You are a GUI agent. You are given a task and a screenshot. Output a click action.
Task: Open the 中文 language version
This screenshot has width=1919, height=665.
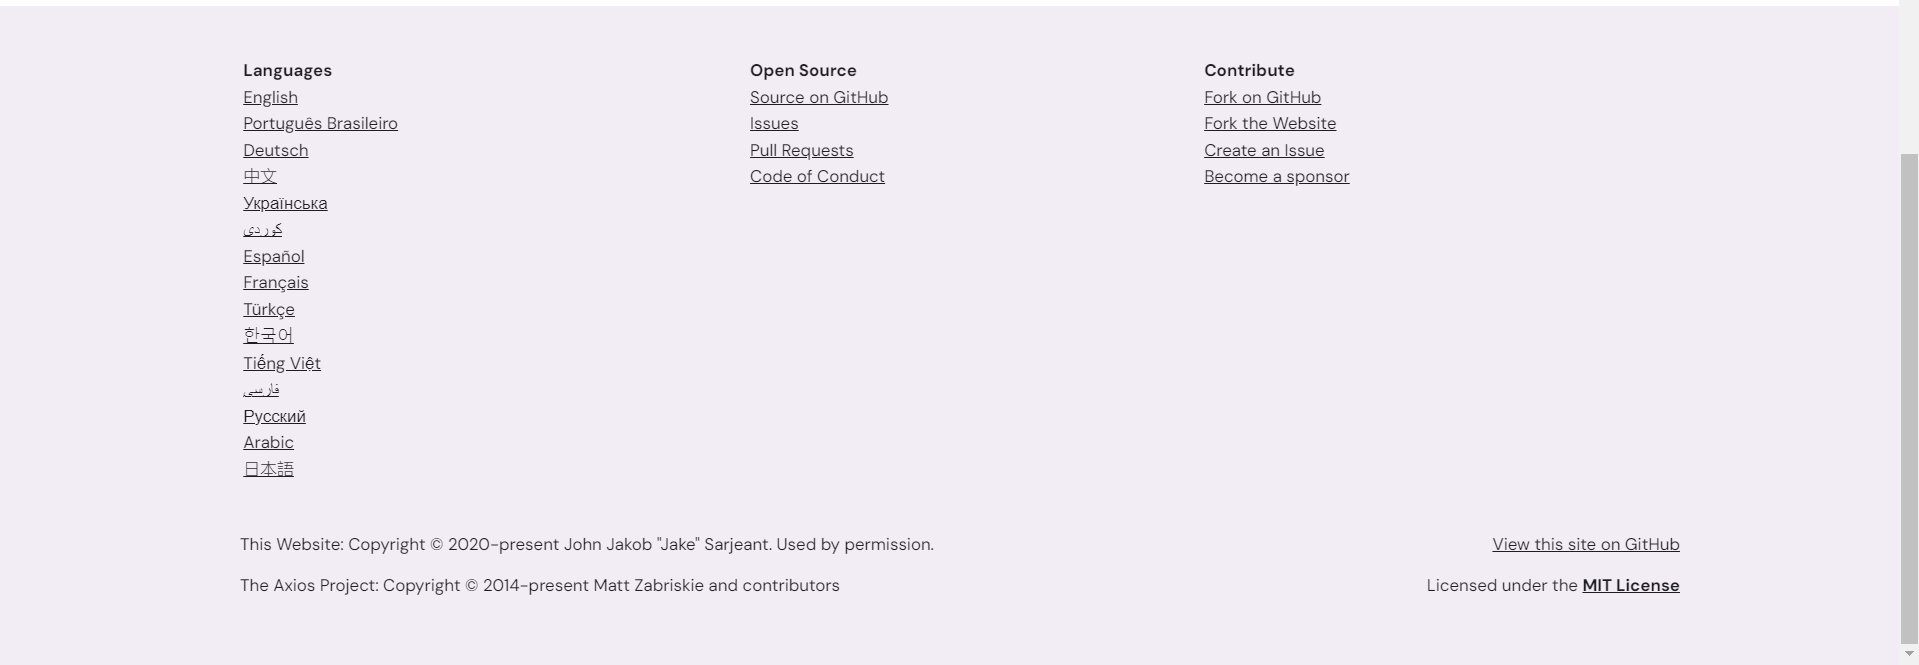point(259,176)
